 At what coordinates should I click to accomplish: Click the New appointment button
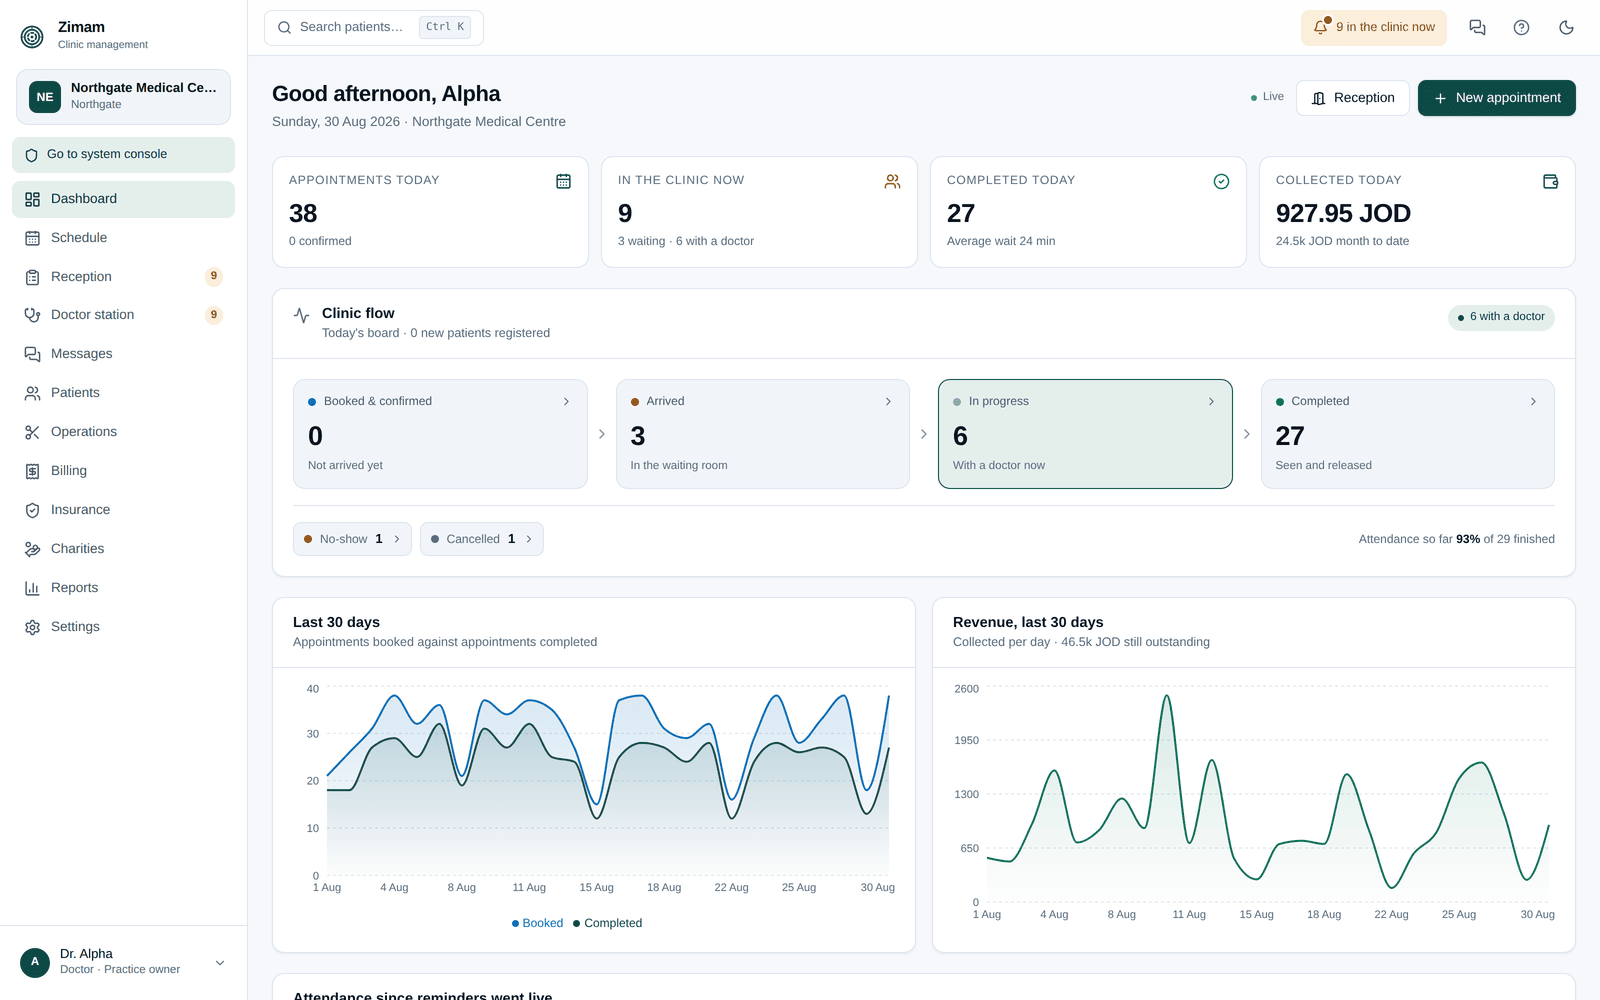coord(1496,98)
